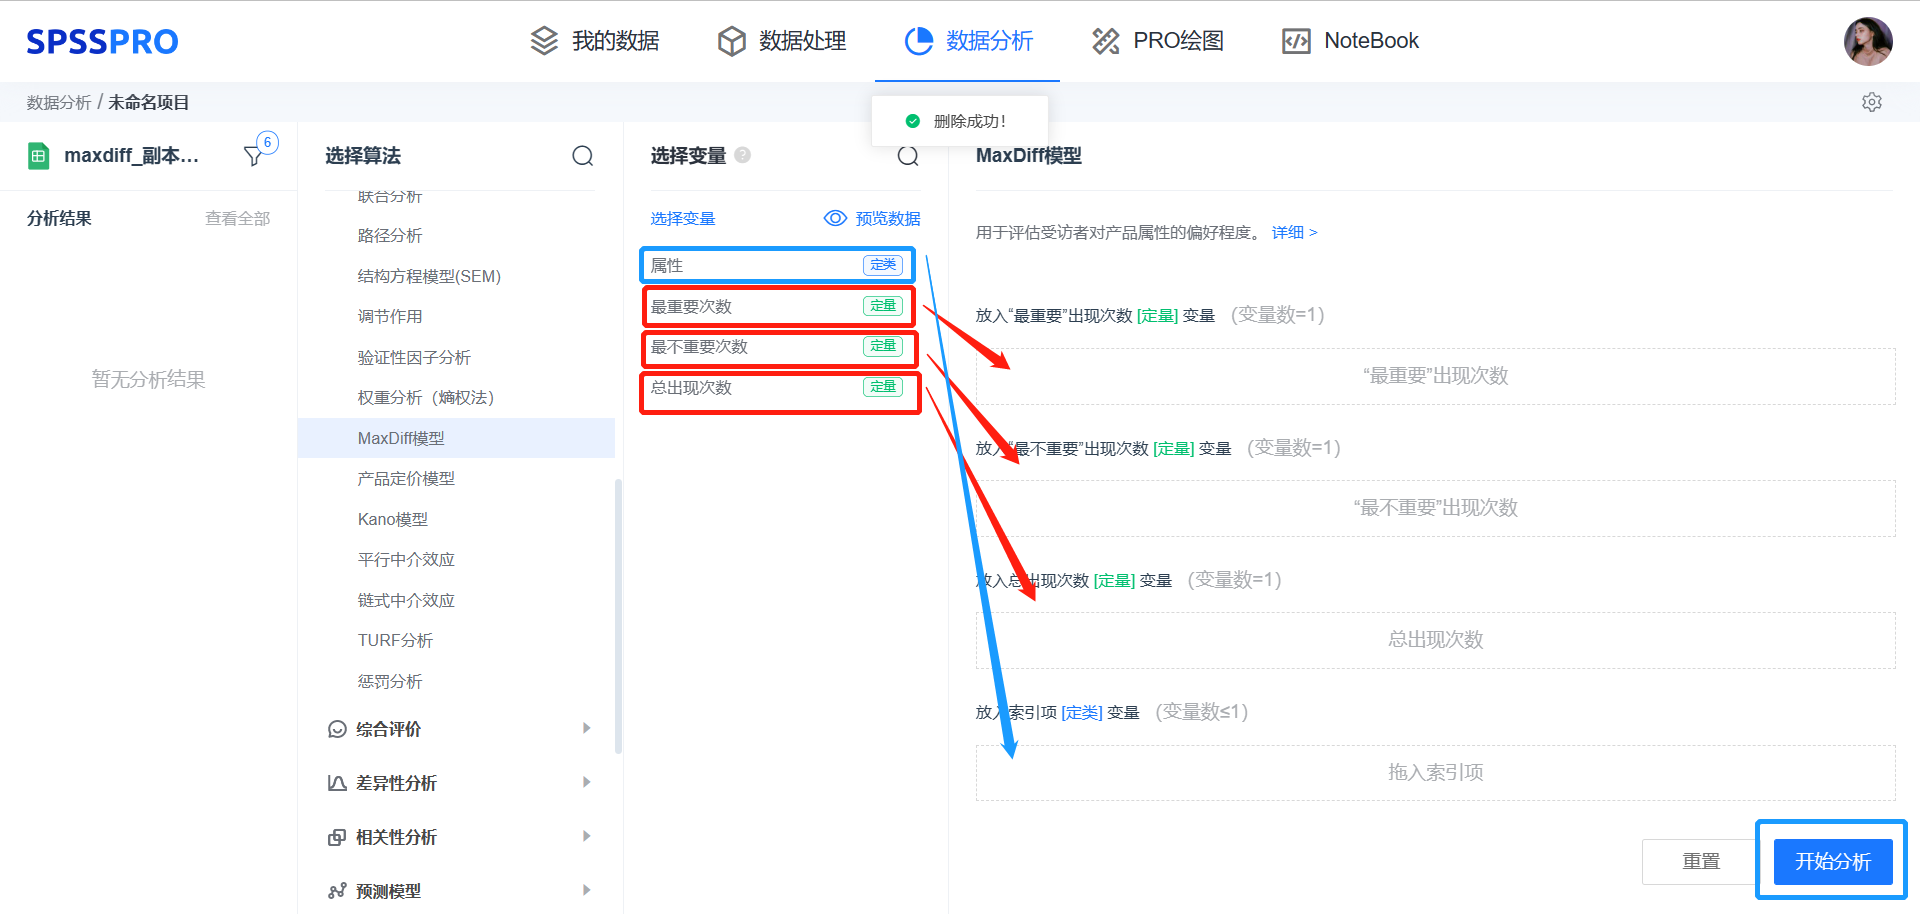Image resolution: width=1920 pixels, height=914 pixels.
Task: Click the 总出现次数 input field
Action: pos(1435,640)
